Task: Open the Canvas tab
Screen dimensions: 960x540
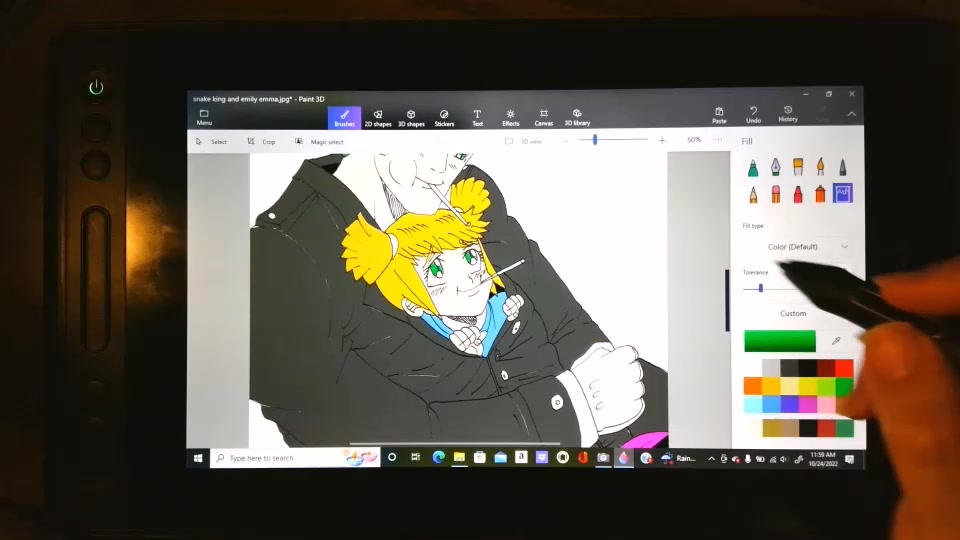Action: click(x=544, y=118)
